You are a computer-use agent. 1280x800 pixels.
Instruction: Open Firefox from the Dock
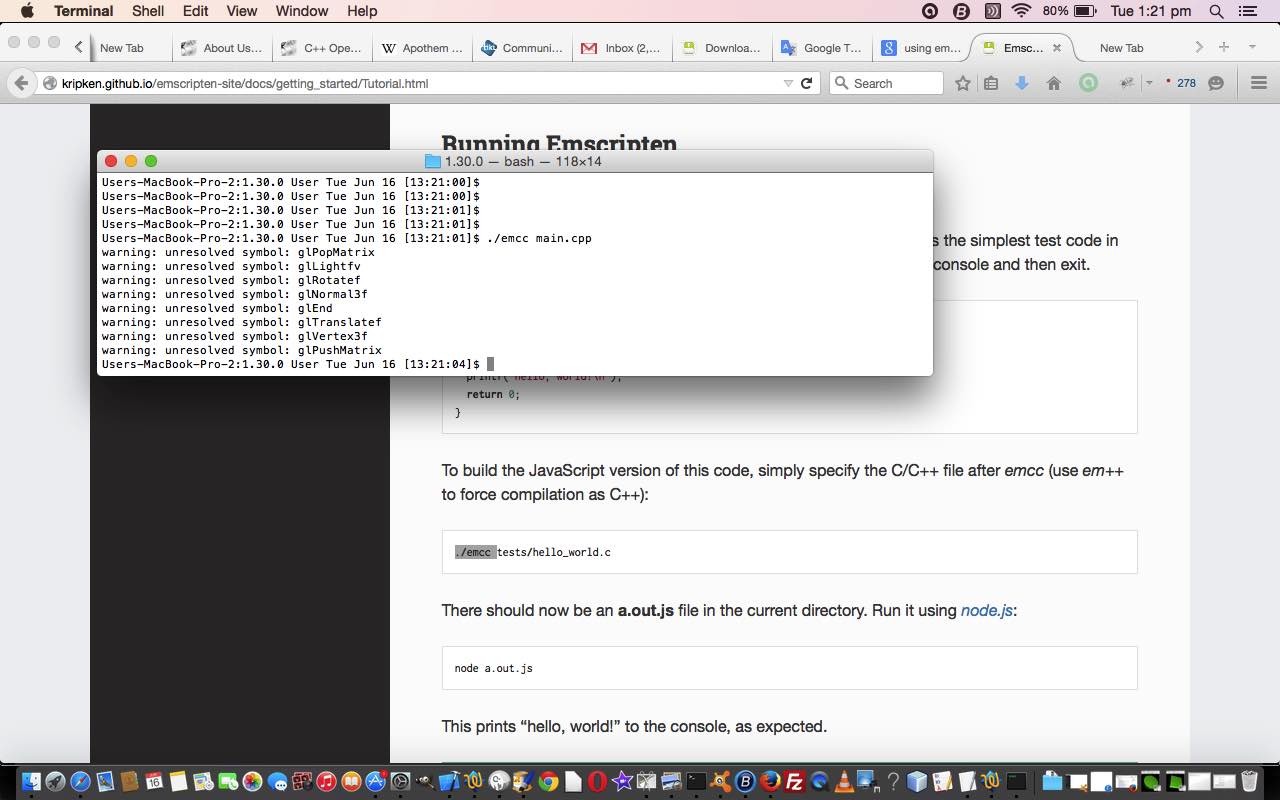770,781
